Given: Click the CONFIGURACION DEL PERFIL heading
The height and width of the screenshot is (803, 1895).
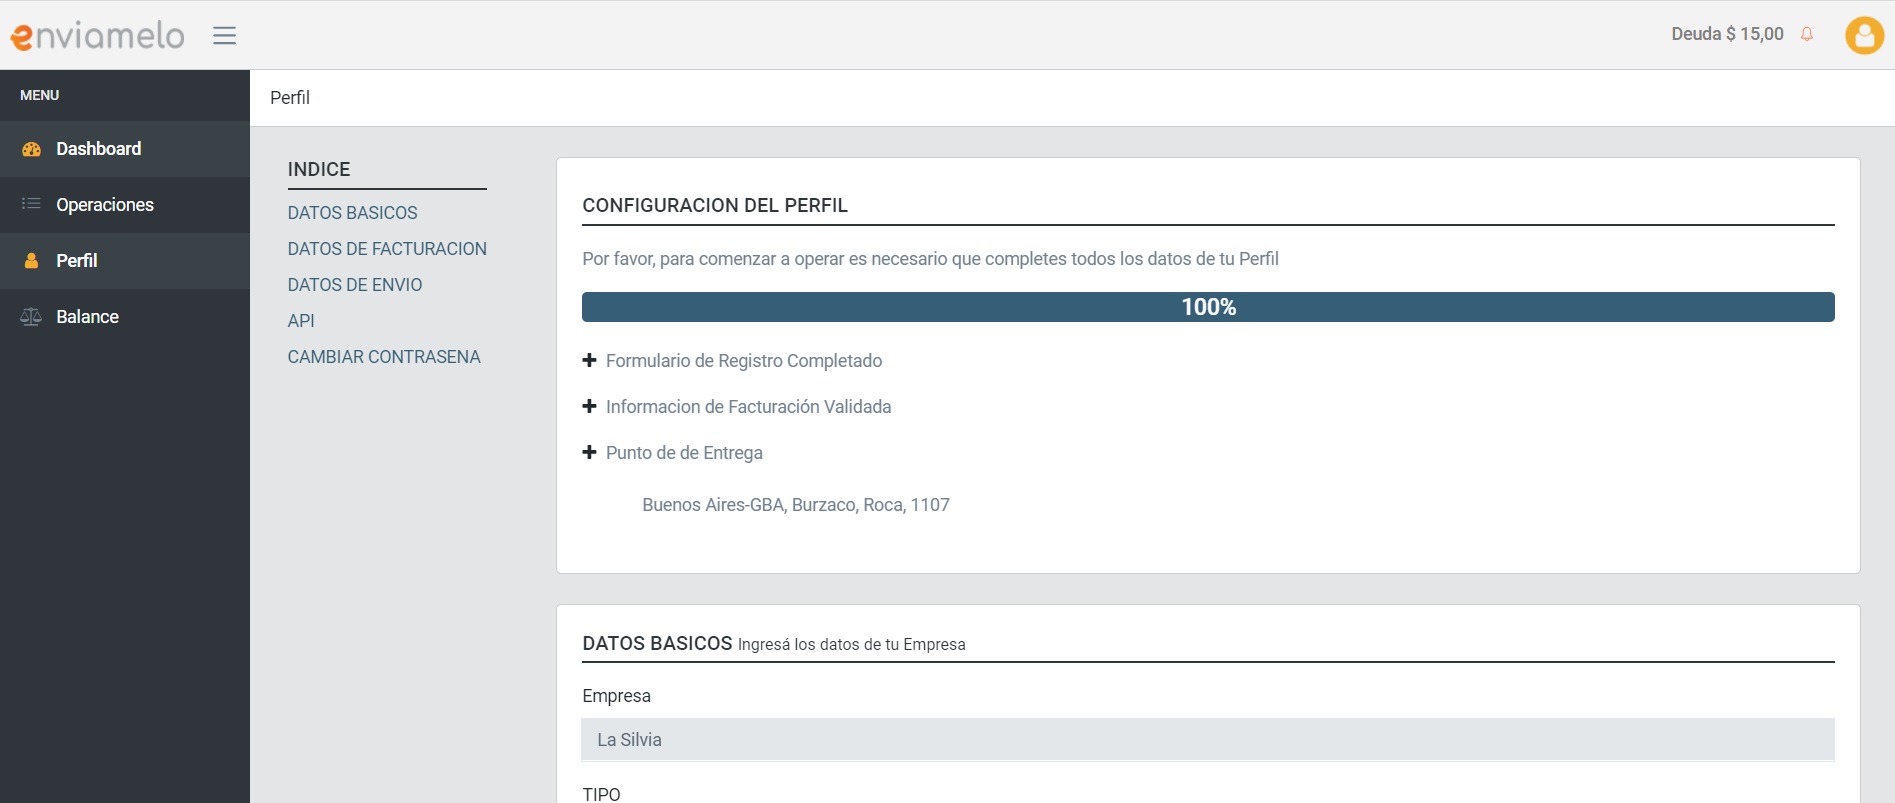Looking at the screenshot, I should 715,205.
